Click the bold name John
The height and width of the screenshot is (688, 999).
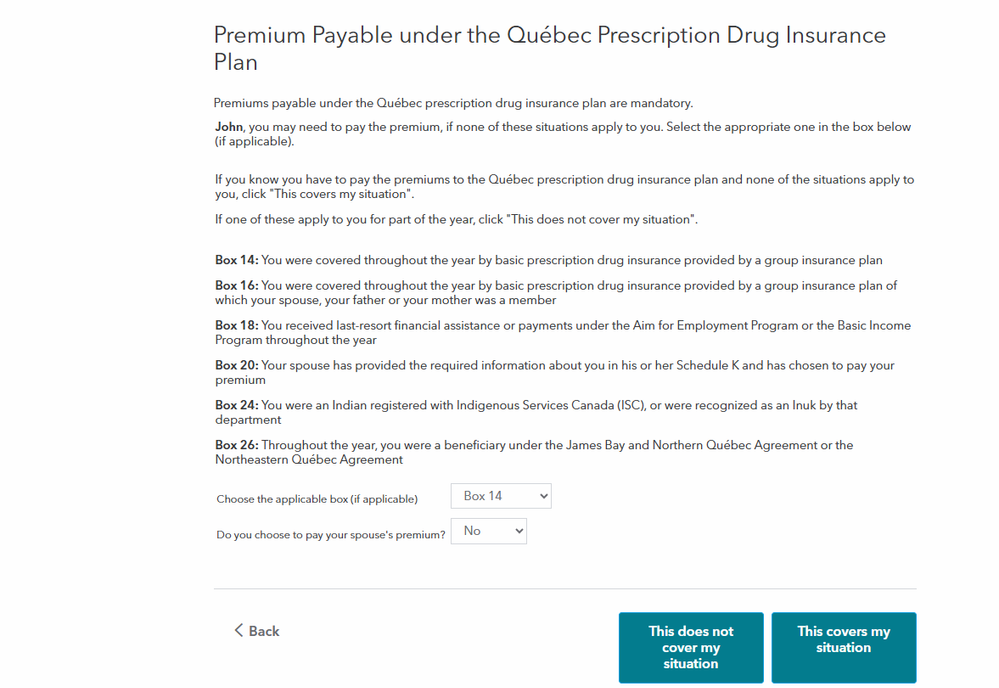[229, 128]
